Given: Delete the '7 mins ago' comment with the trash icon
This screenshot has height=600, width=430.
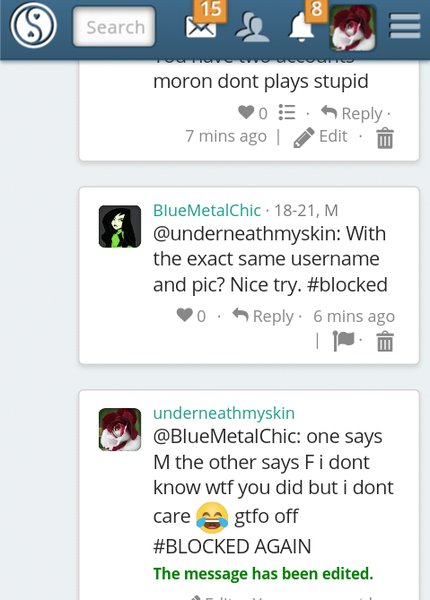Looking at the screenshot, I should click(385, 138).
